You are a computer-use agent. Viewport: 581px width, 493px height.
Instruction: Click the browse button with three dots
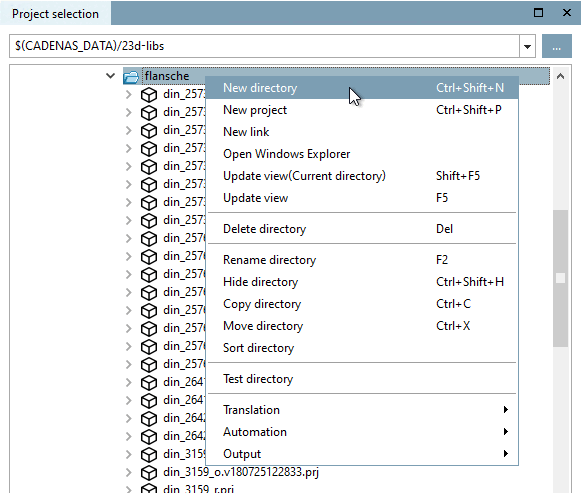[557, 46]
